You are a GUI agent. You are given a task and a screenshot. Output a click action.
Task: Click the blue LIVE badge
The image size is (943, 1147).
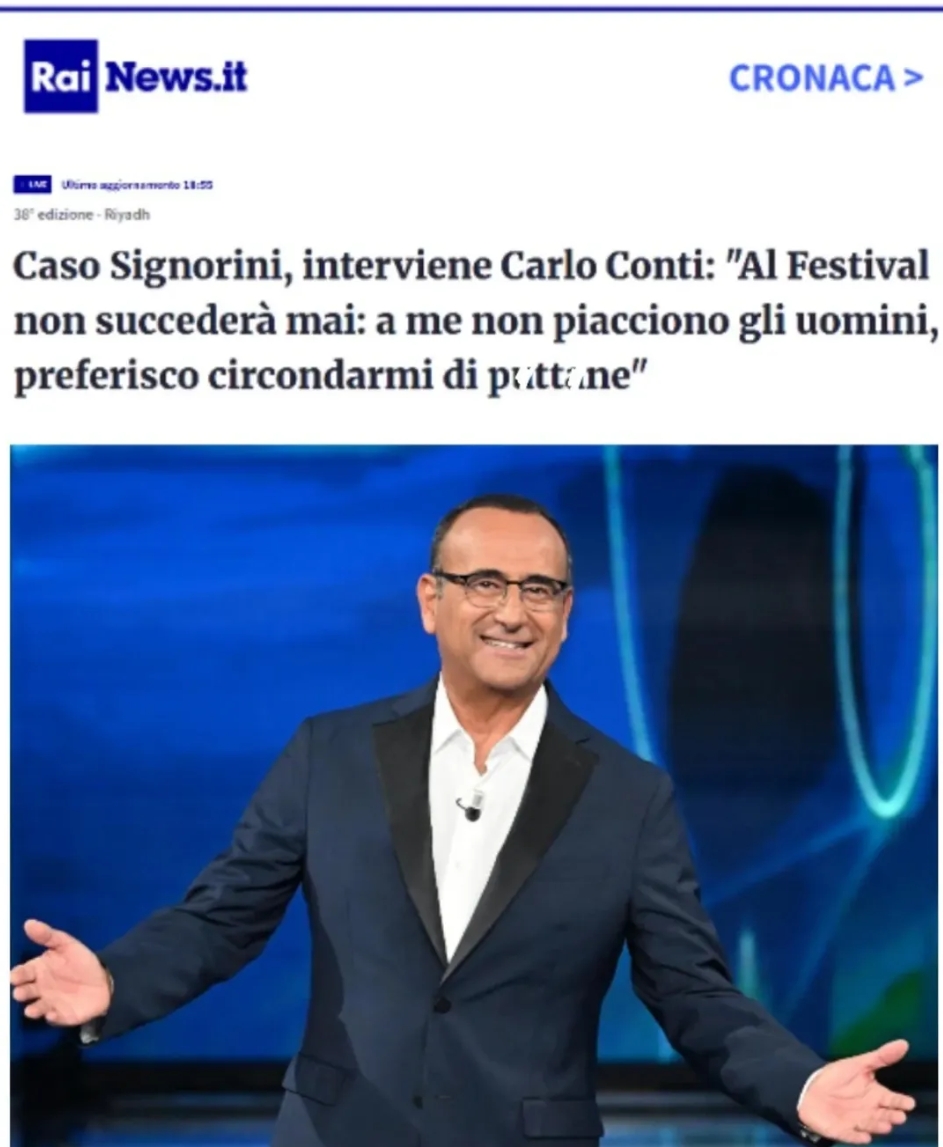(x=32, y=185)
